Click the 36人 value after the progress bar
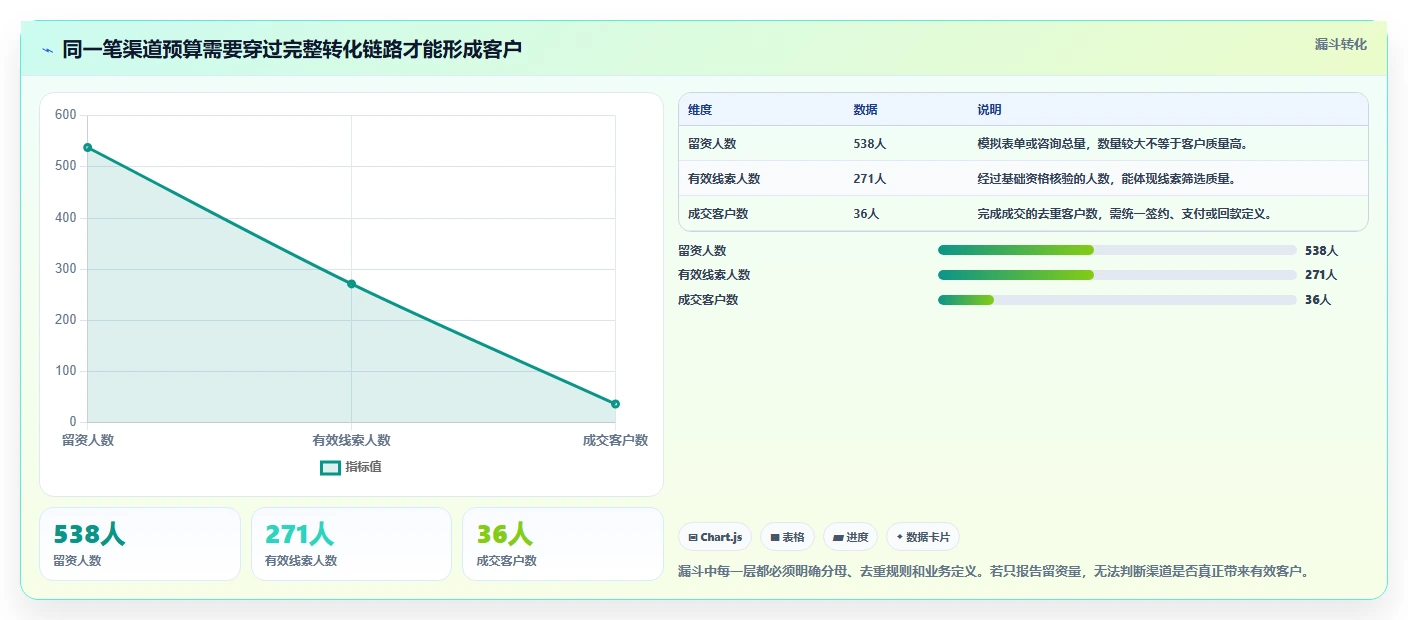 click(1318, 300)
